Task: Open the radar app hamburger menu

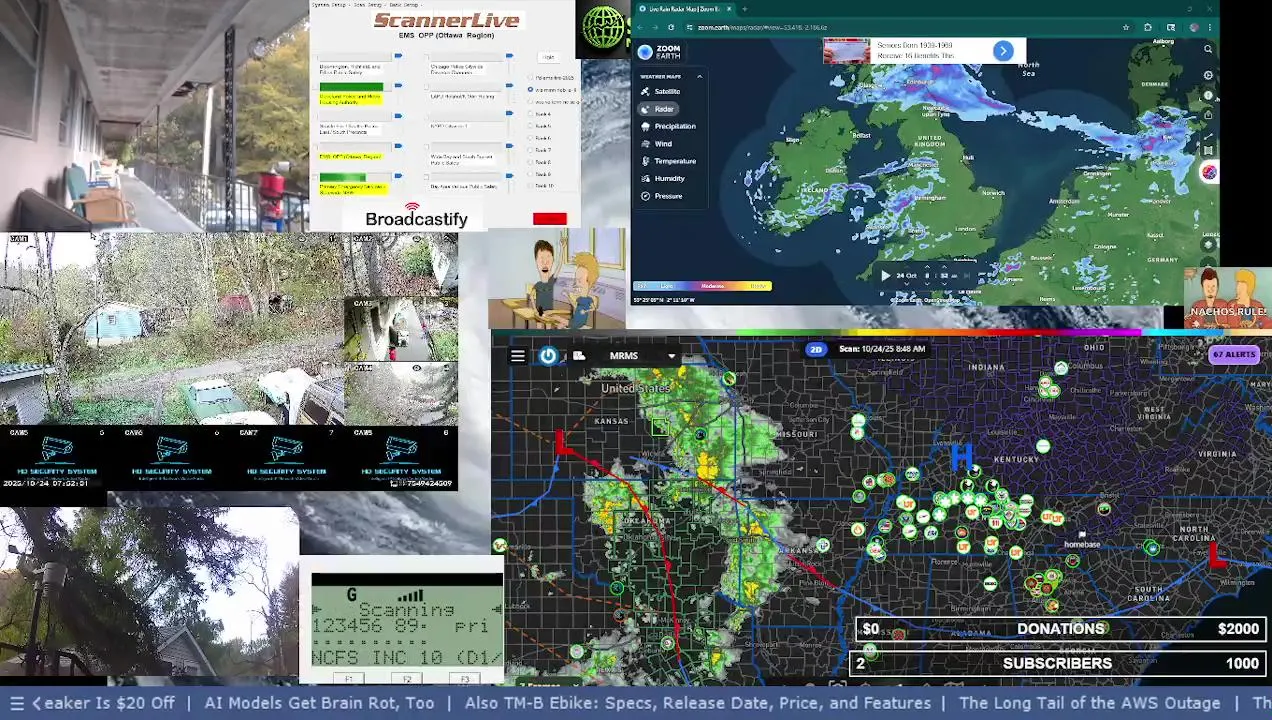Action: (517, 356)
